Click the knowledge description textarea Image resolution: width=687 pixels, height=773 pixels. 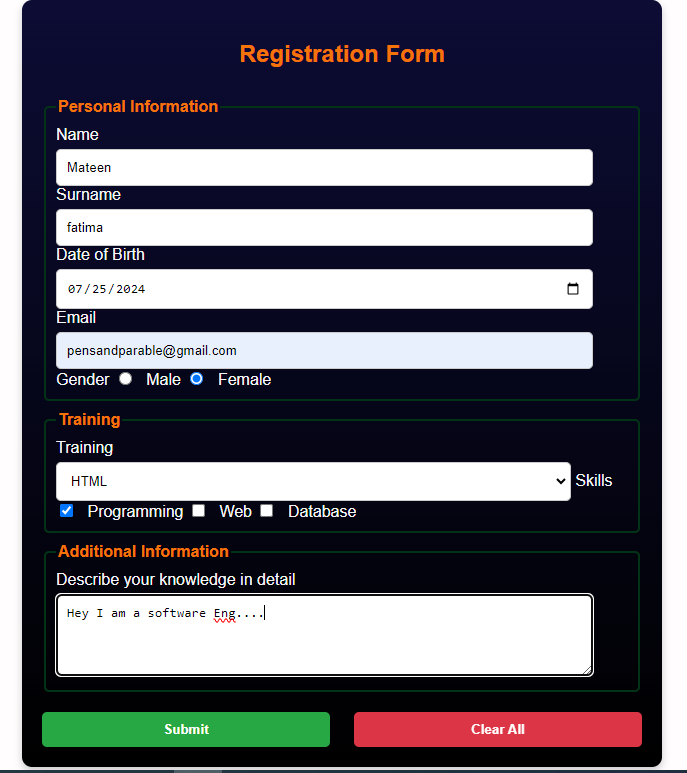point(324,640)
